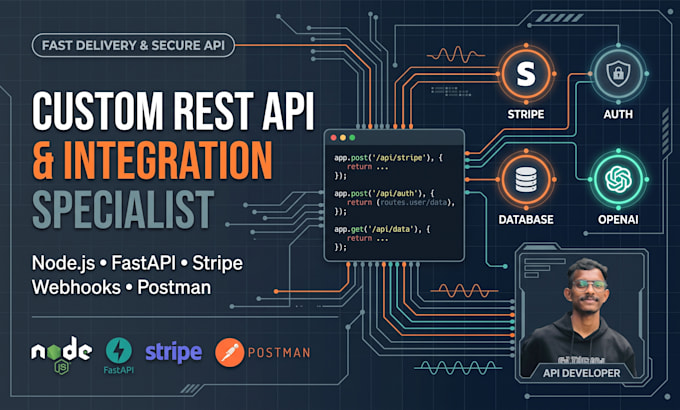The width and height of the screenshot is (680, 410).
Task: Click the developer portrait photo
Action: [579, 317]
